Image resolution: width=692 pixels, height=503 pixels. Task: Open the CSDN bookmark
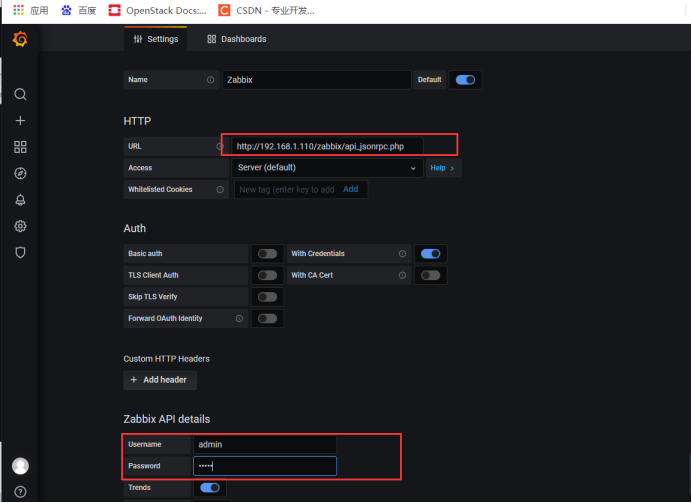[x=266, y=10]
